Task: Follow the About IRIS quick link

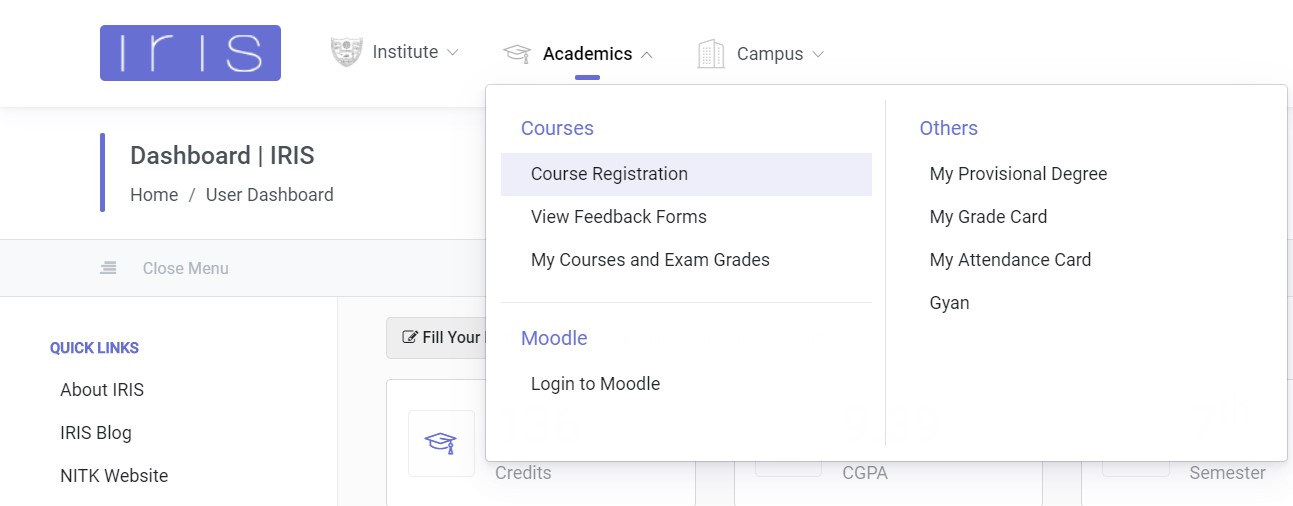Action: point(102,390)
